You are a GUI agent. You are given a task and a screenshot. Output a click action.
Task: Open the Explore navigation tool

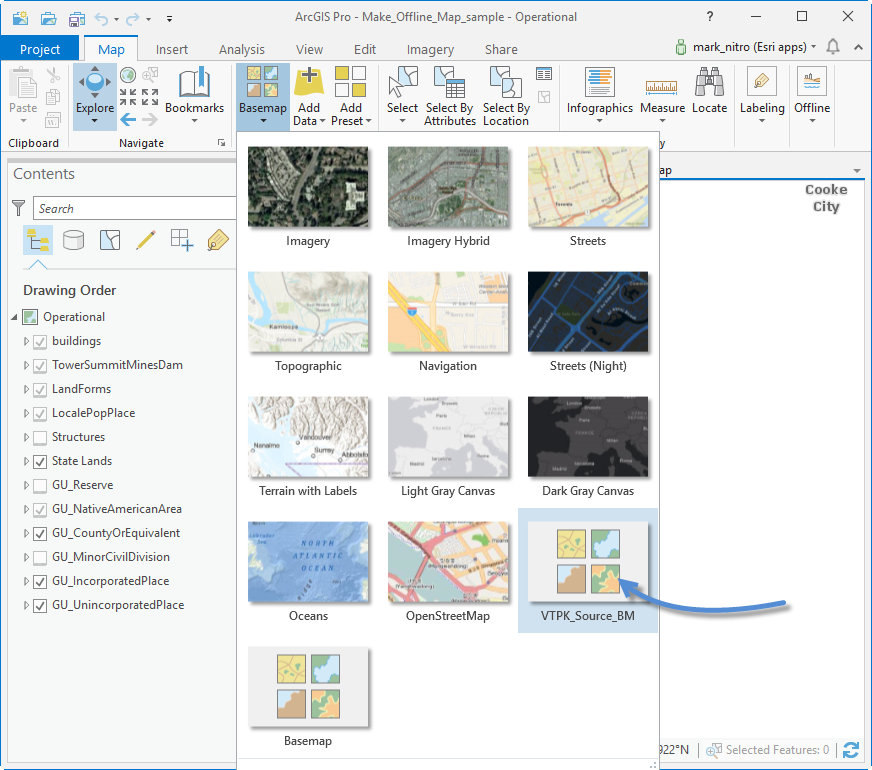(95, 96)
